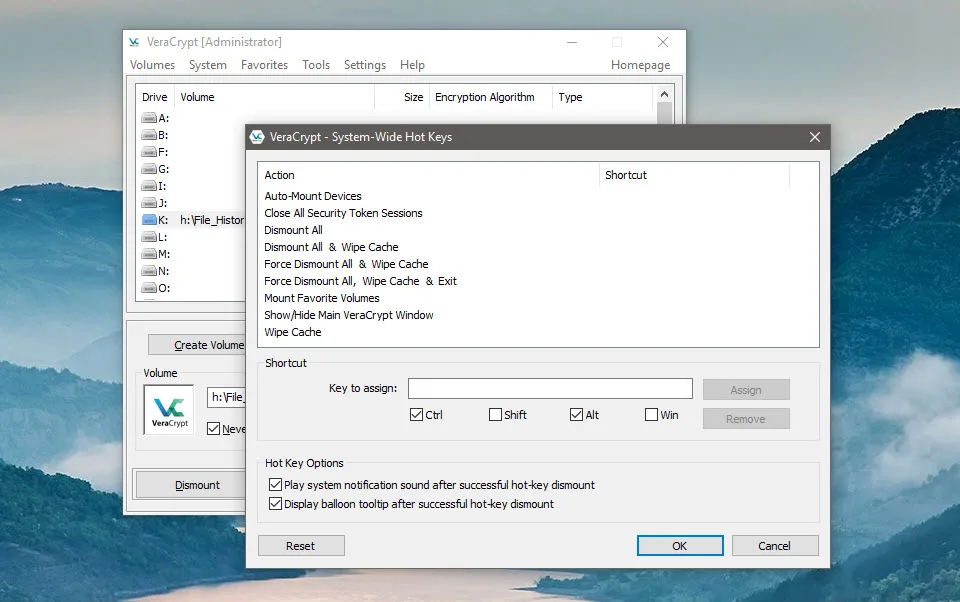Select the N: drive icon in drive list
The width and height of the screenshot is (960, 602).
pos(149,271)
